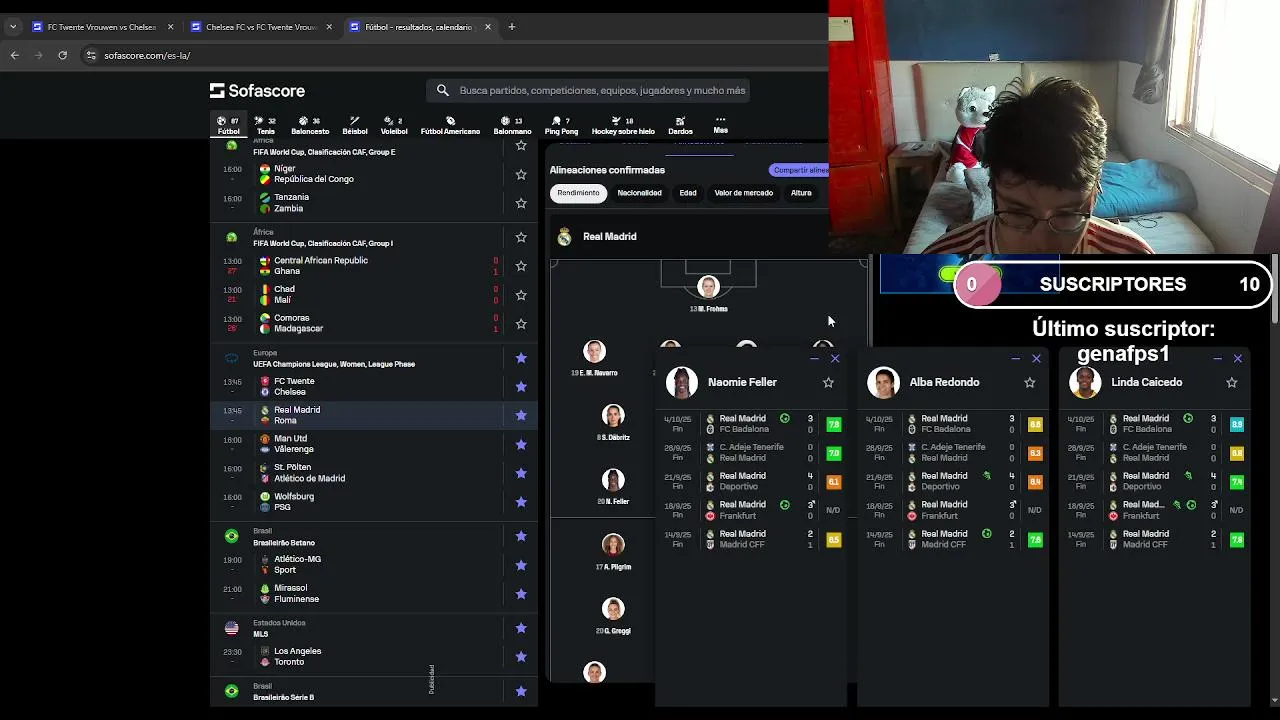Select the Rendimiento lineup filter
Image resolution: width=1280 pixels, height=720 pixels.
[578, 193]
